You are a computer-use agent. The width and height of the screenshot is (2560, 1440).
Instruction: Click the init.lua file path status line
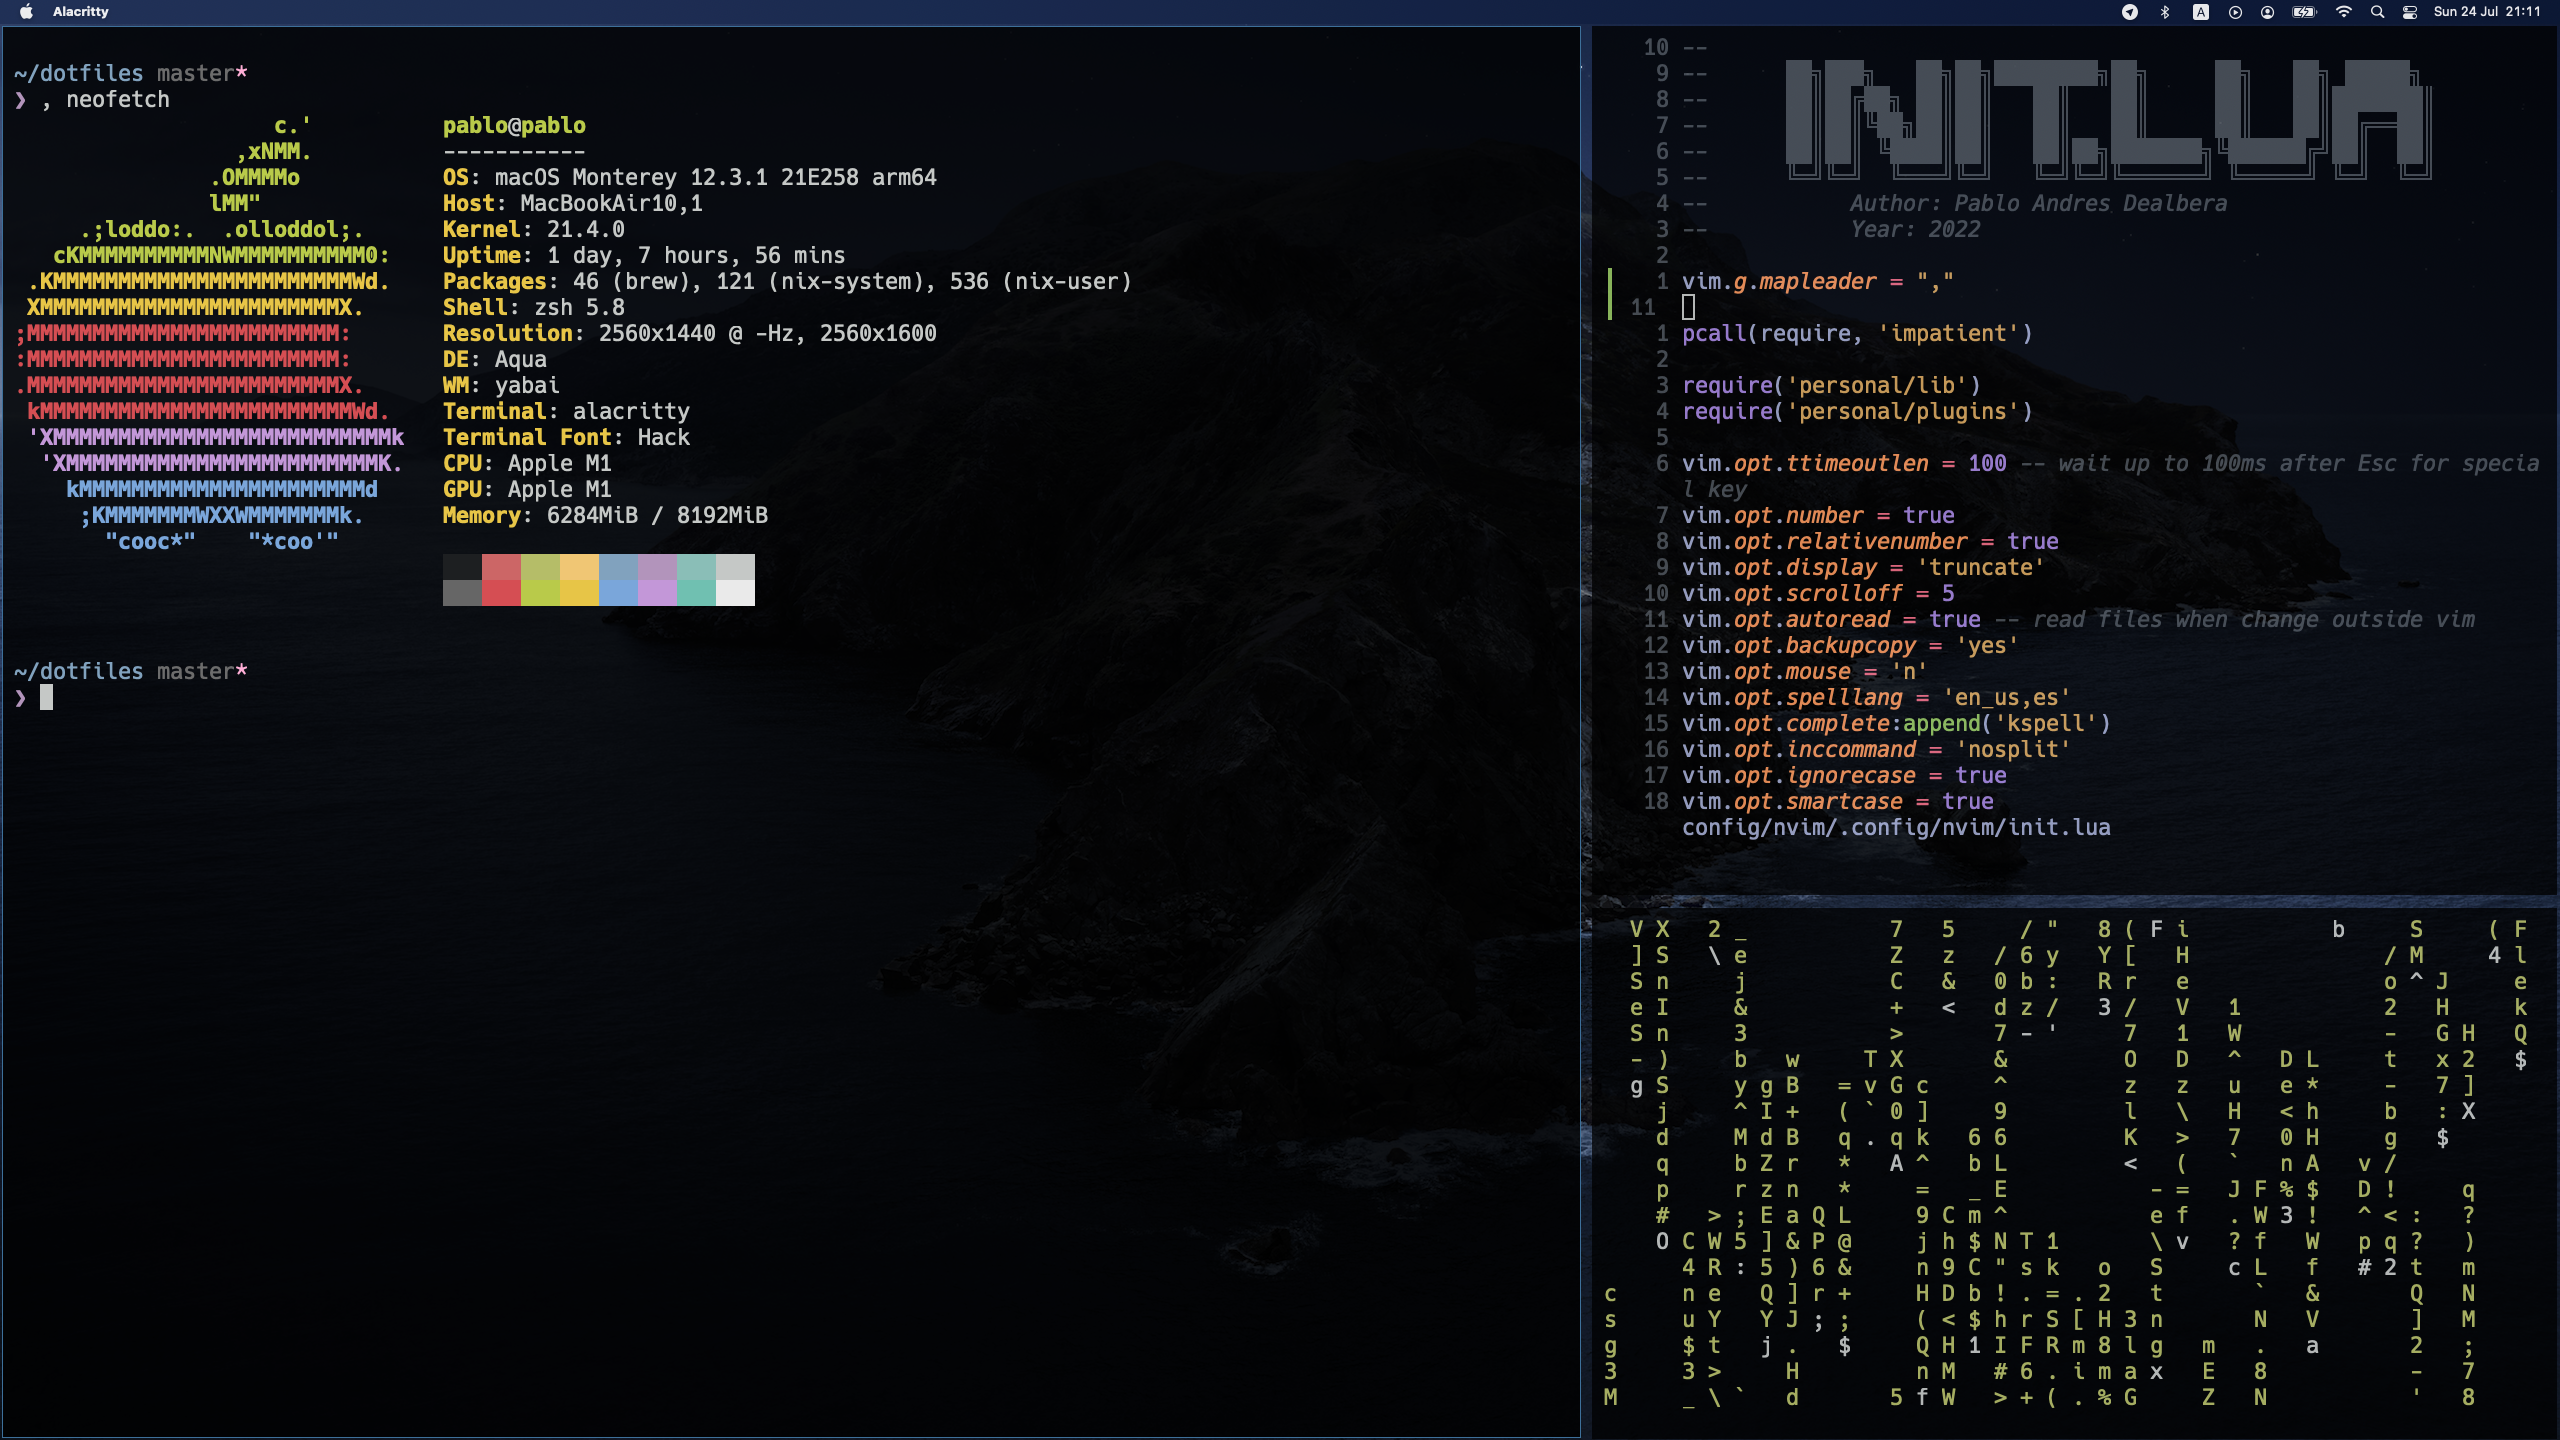coord(1896,827)
